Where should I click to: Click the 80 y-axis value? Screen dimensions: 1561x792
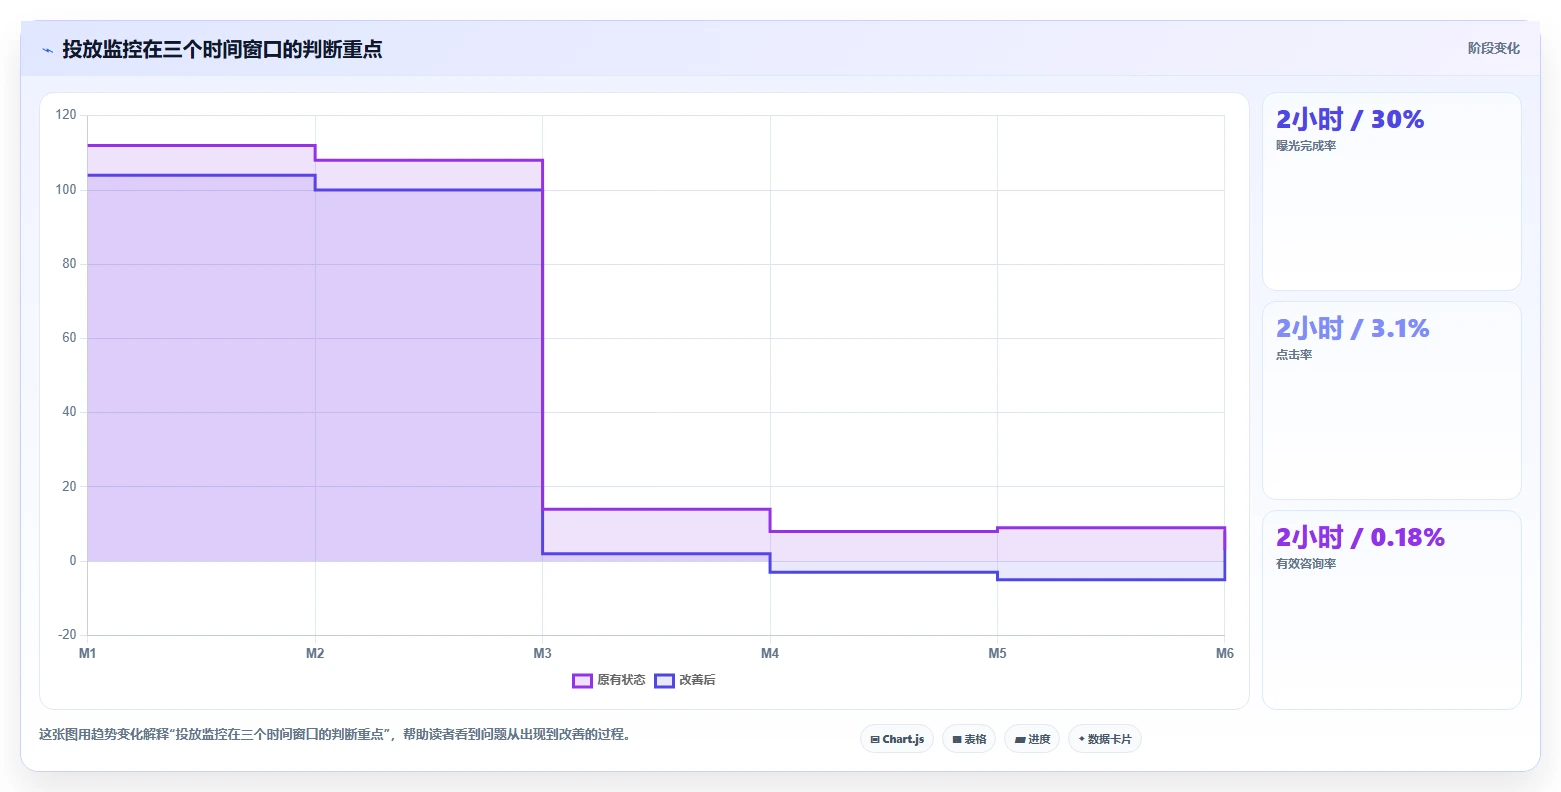(69, 264)
